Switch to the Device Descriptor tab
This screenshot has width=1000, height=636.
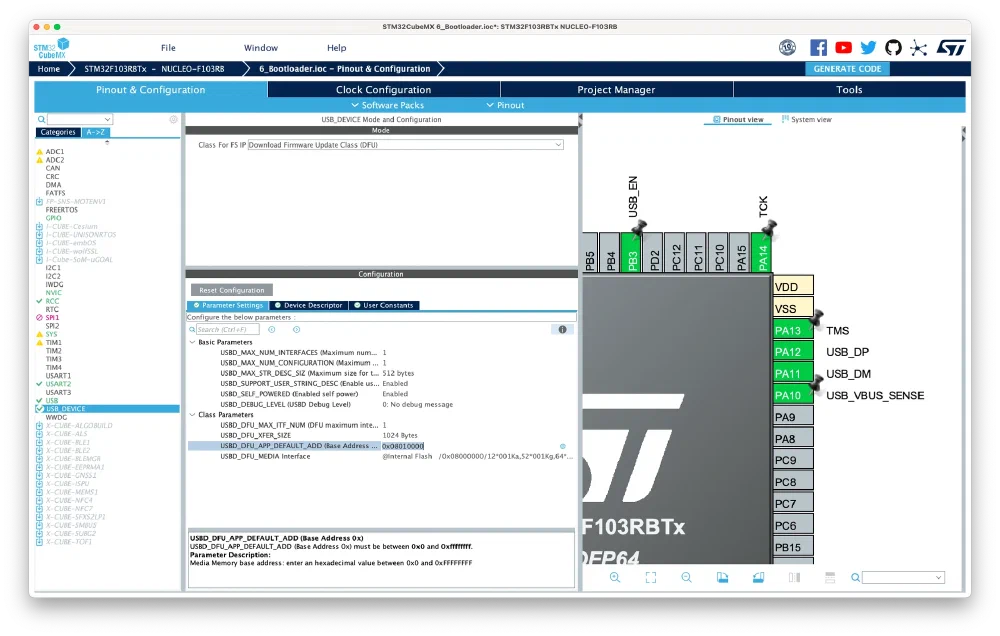point(309,305)
